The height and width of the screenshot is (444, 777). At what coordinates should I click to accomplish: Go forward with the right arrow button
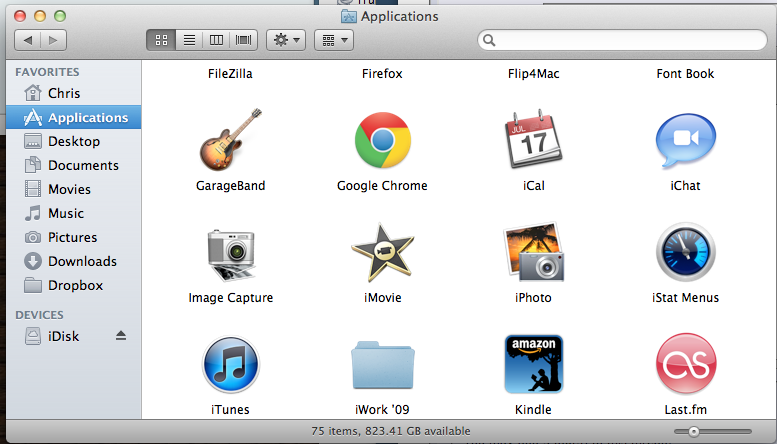pos(54,40)
